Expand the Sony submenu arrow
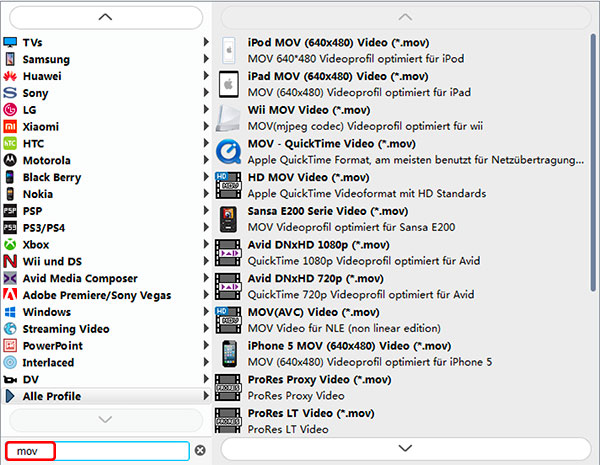Screen dimensions: 600x465 [x=206, y=92]
